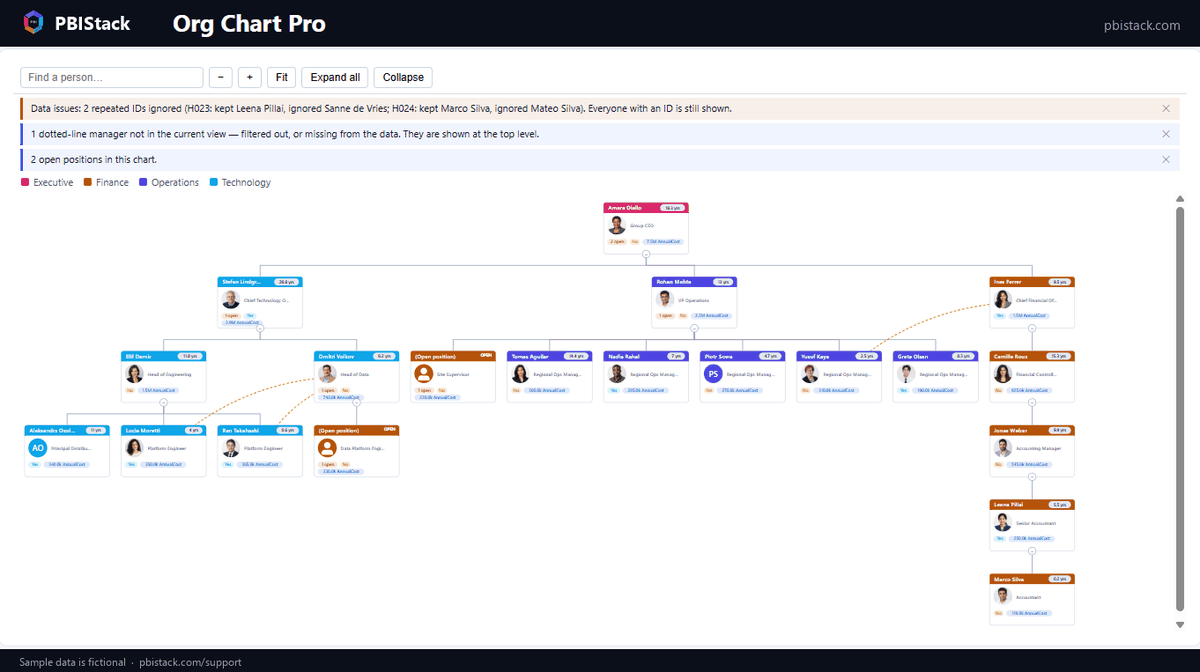Click the Fit button
This screenshot has width=1200, height=672.
[282, 77]
